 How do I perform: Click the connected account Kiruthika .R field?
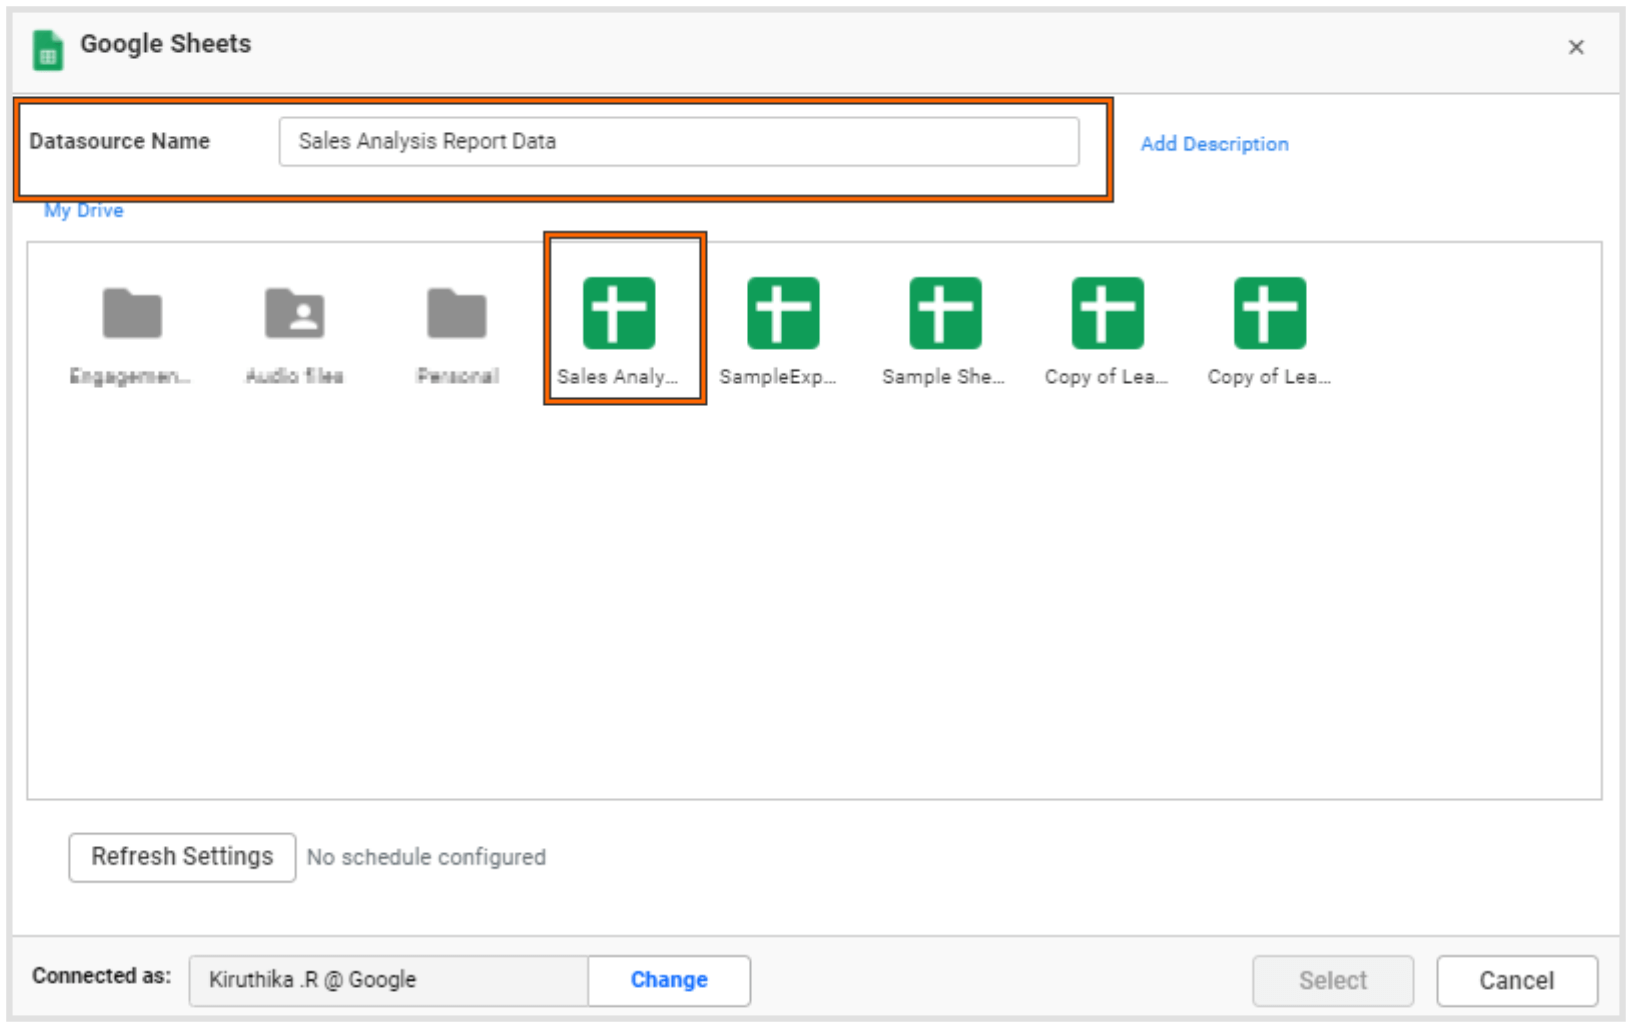388,980
